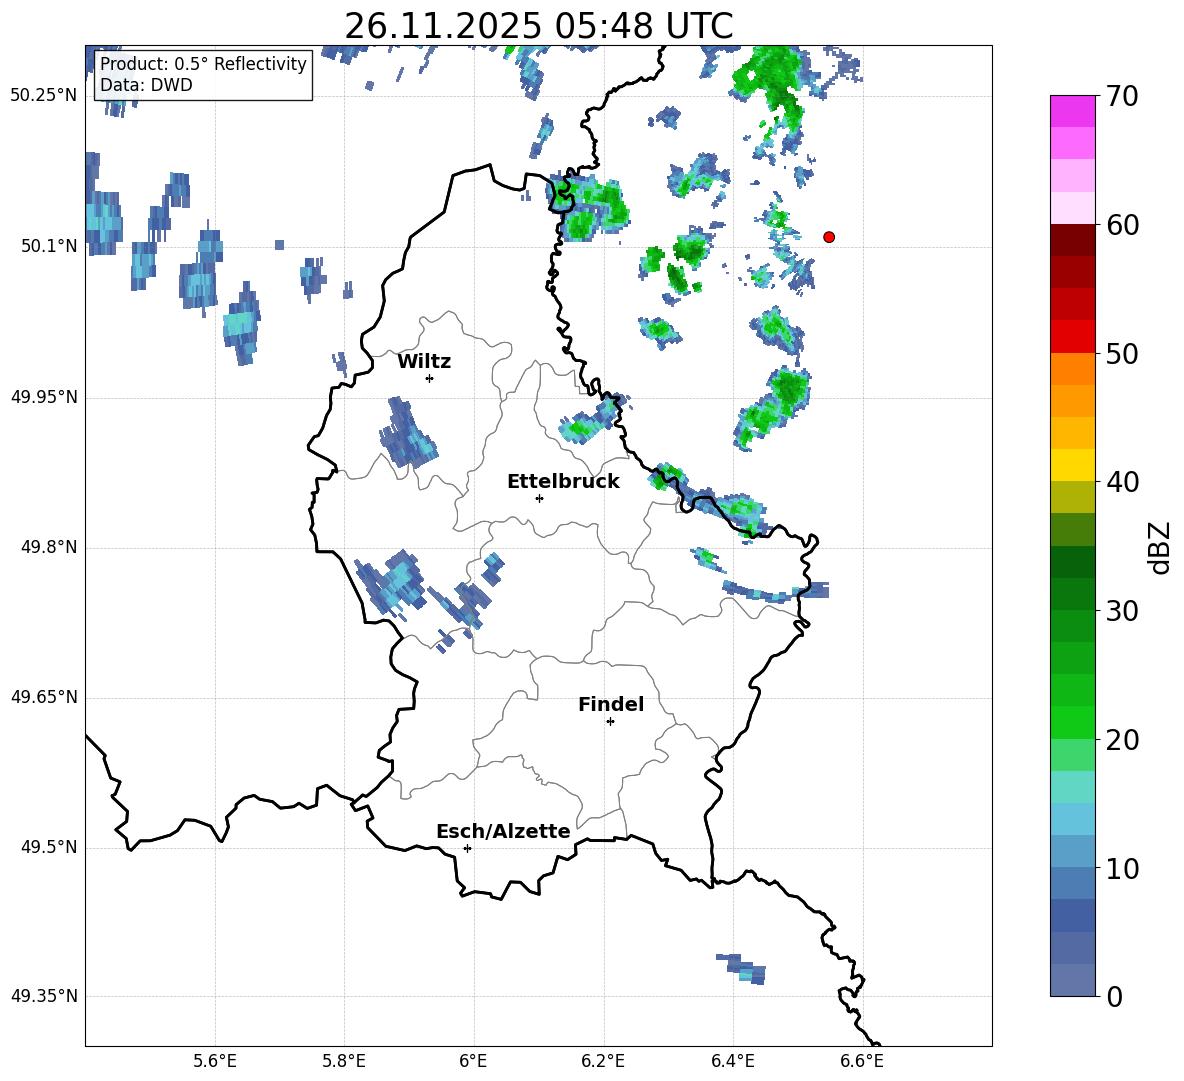Click the 49.35°N latitude label
1184x1081 pixels.
click(44, 996)
